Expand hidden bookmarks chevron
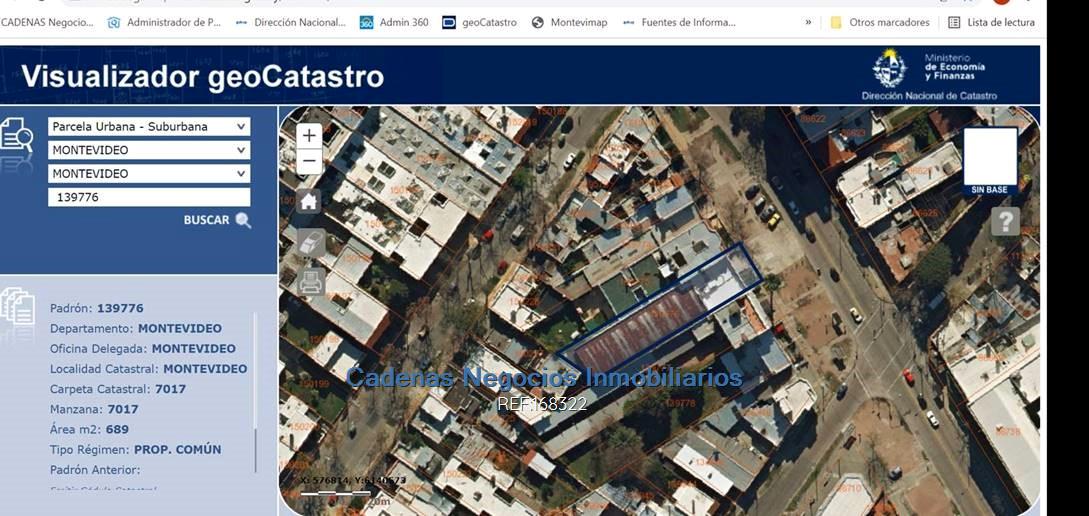Image resolution: width=1089 pixels, height=516 pixels. (x=808, y=22)
